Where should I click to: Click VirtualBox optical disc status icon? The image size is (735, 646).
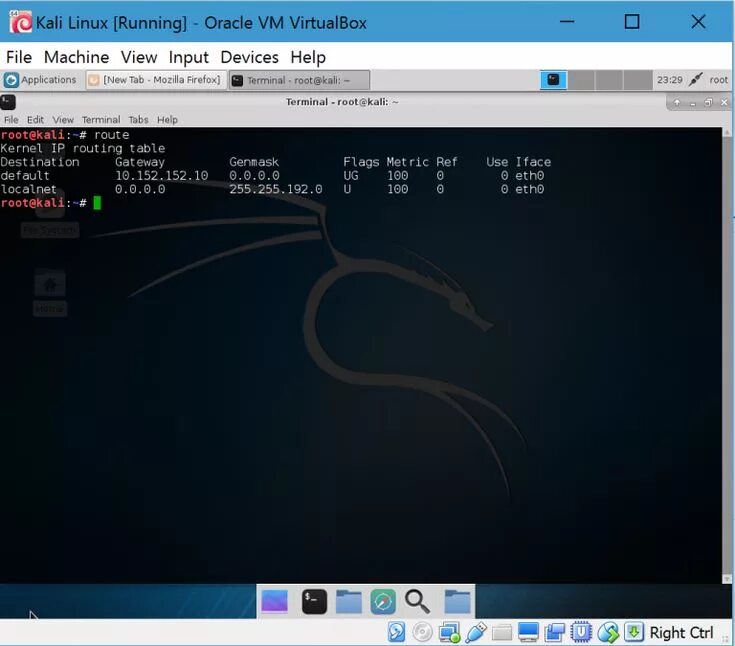click(x=422, y=632)
